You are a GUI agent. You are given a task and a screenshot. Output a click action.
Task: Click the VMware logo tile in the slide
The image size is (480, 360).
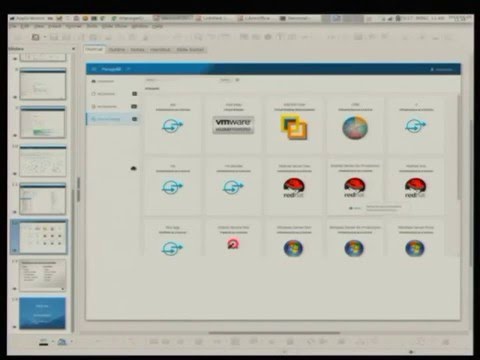coord(233,125)
